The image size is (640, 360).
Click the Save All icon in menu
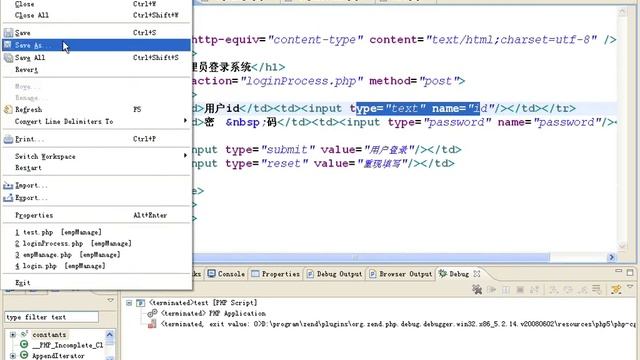click(8, 58)
